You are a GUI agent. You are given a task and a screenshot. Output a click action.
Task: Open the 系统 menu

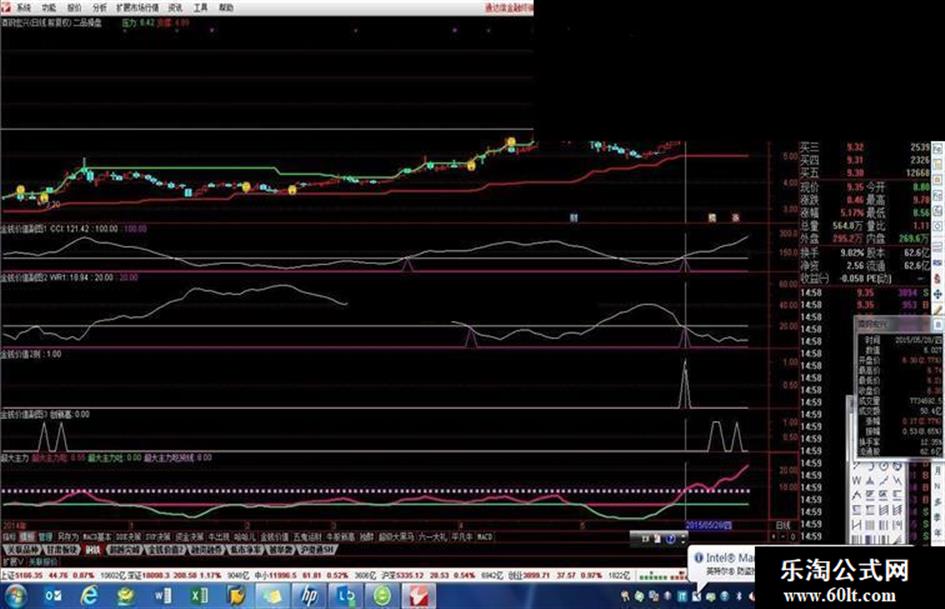pyautogui.click(x=23, y=8)
